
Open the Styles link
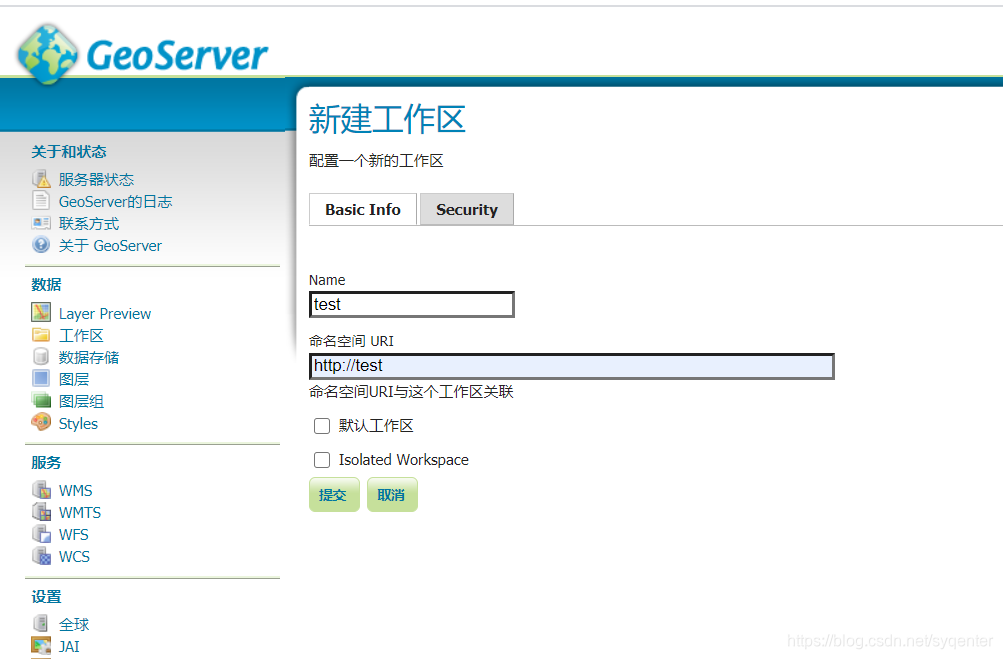[78, 424]
